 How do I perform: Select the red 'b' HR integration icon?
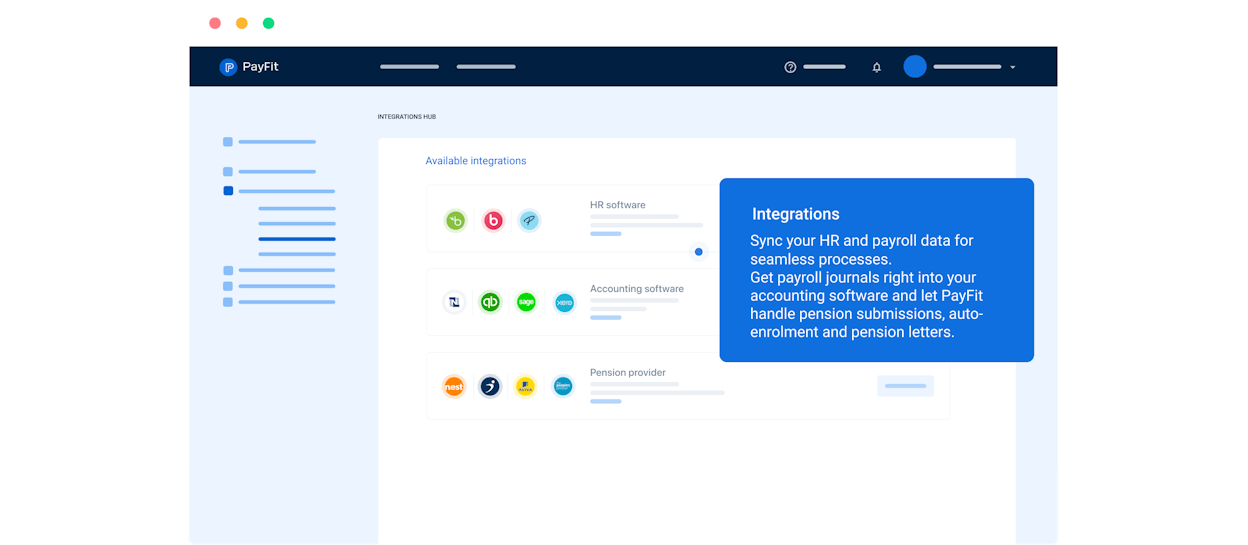pos(493,221)
